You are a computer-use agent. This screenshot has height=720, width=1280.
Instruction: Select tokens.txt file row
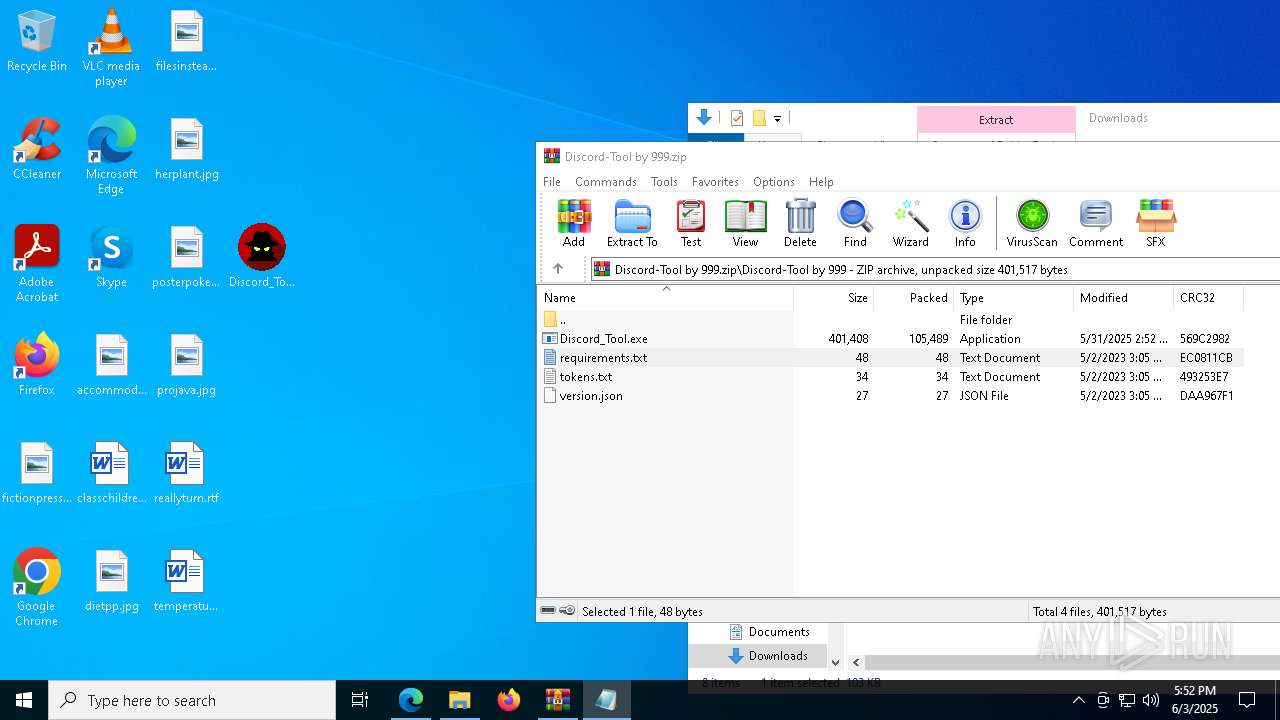point(890,377)
